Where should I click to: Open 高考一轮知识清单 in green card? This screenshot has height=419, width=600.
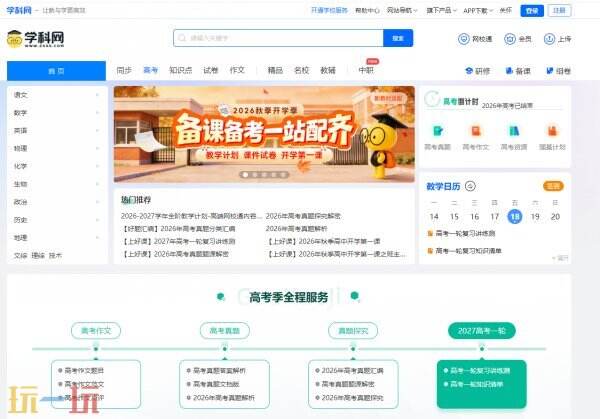coord(476,384)
